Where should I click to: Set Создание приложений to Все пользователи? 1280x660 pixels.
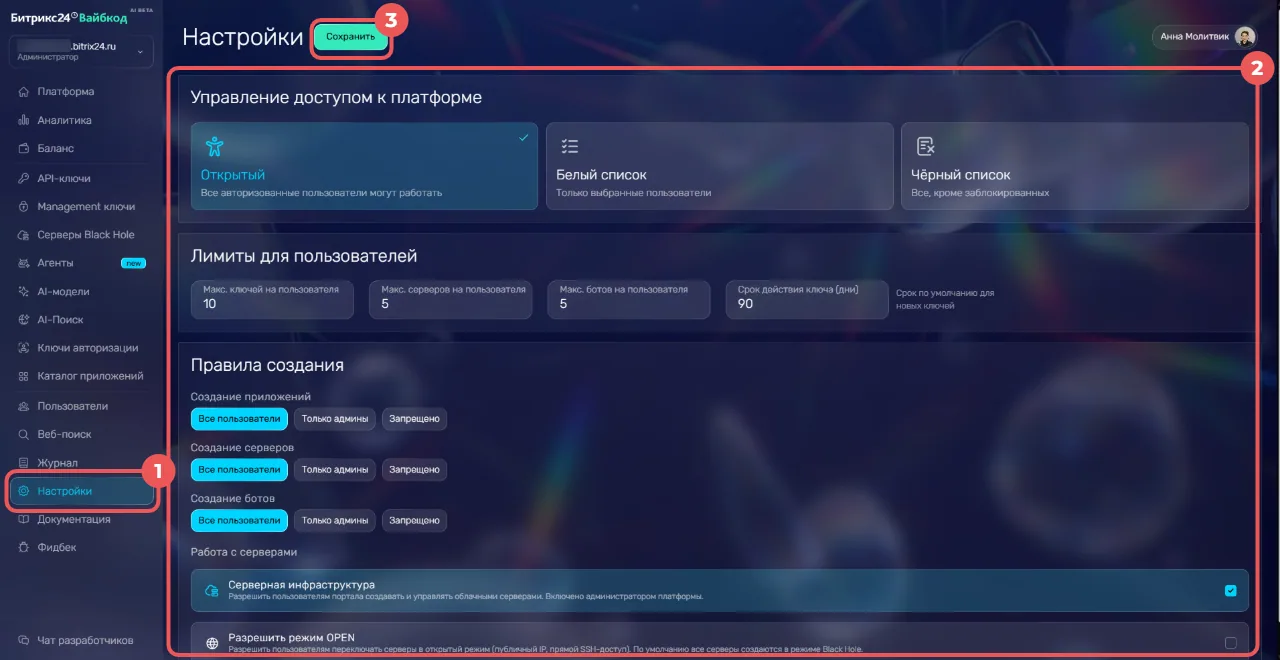(239, 418)
